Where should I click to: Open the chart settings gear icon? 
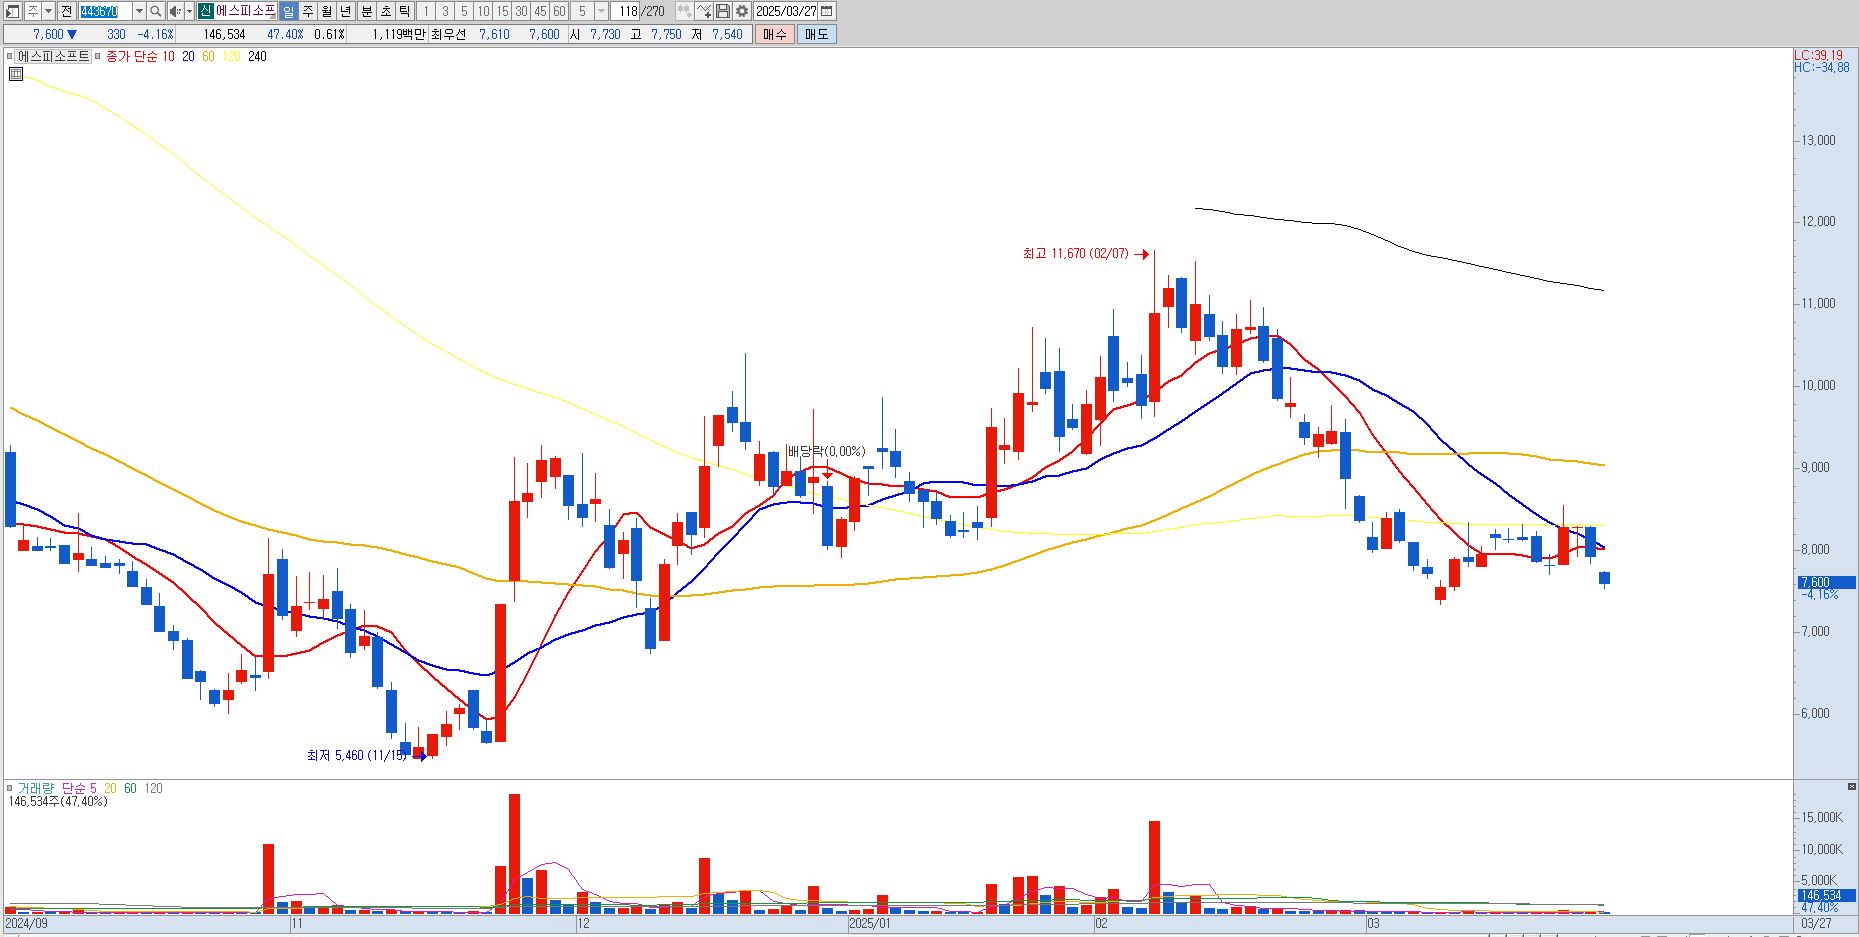click(742, 11)
